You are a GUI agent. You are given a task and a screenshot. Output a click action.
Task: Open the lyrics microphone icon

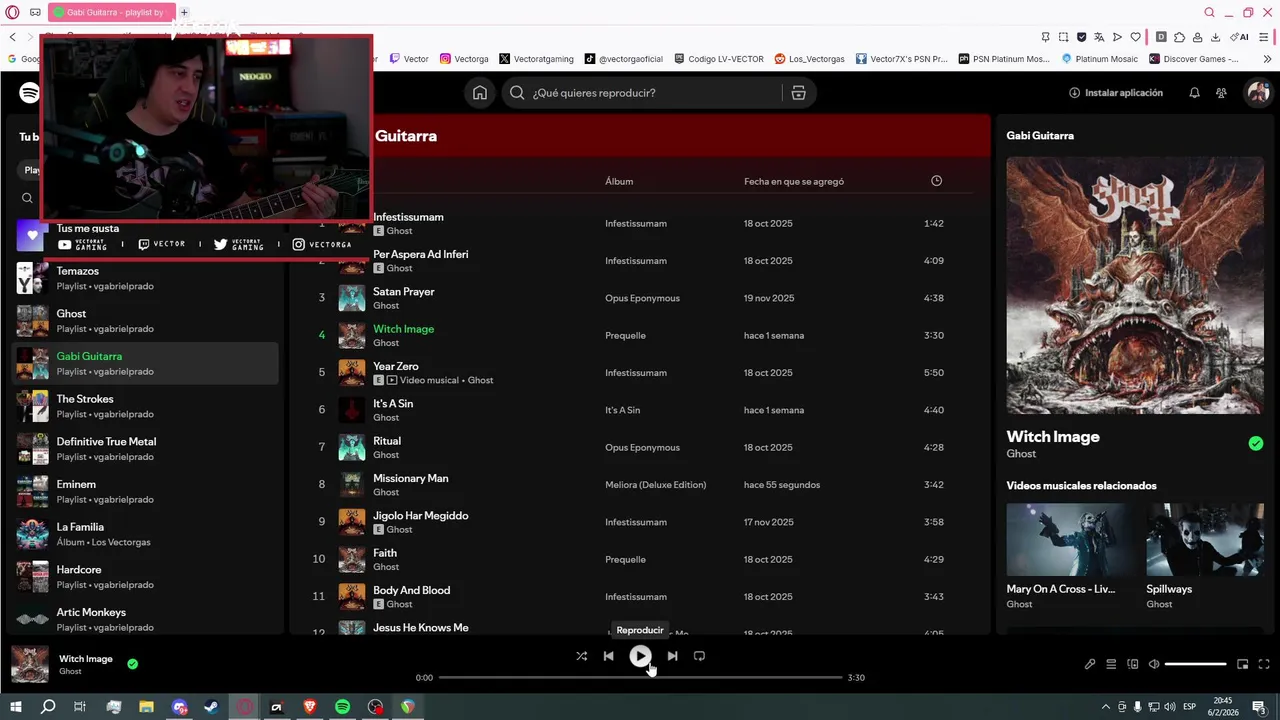click(x=1090, y=664)
